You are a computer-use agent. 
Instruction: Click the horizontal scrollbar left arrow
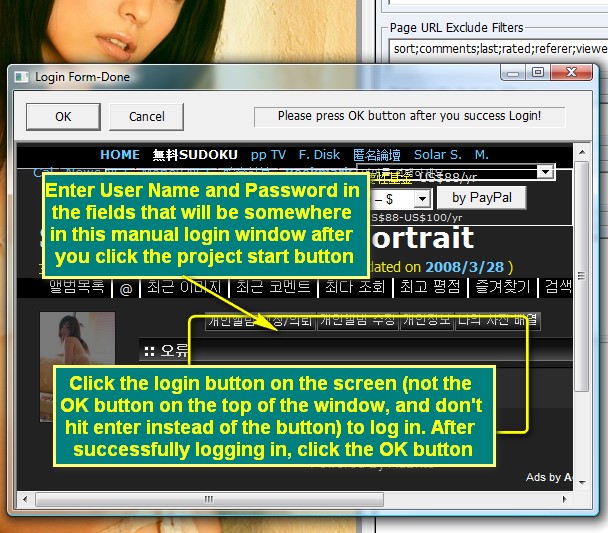(x=25, y=499)
